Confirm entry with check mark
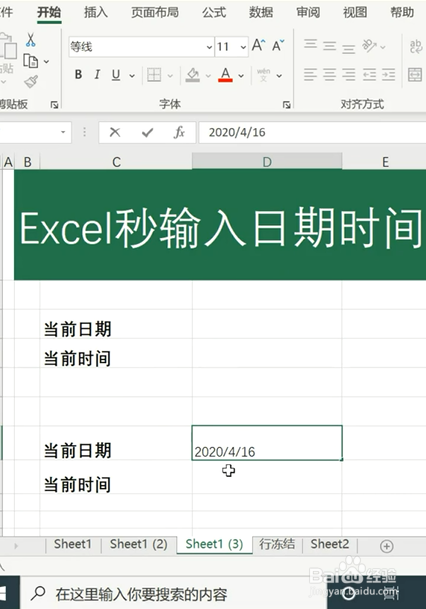Screen dimensions: 426x609 pyautogui.click(x=147, y=133)
